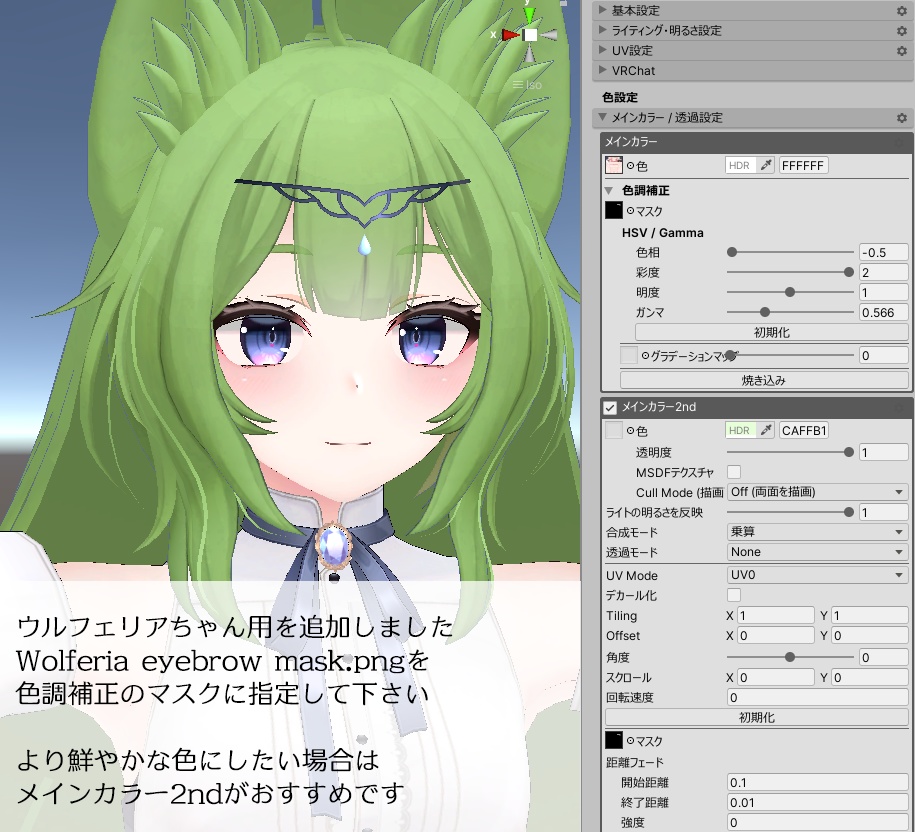Open 合成モード dropdown showing 乗算
915x832 pixels.
pyautogui.click(x=817, y=532)
